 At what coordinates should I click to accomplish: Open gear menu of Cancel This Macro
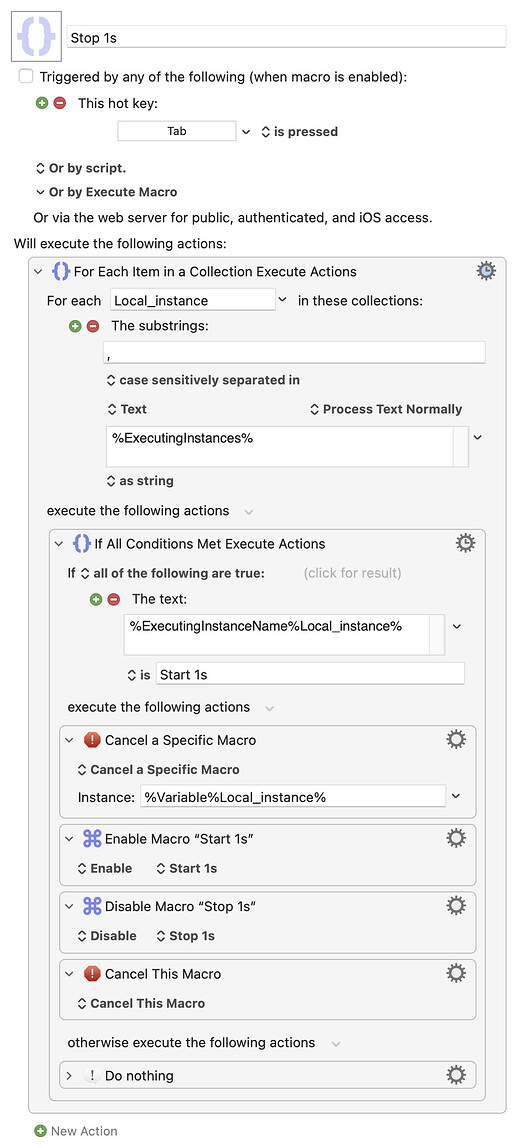(455, 973)
